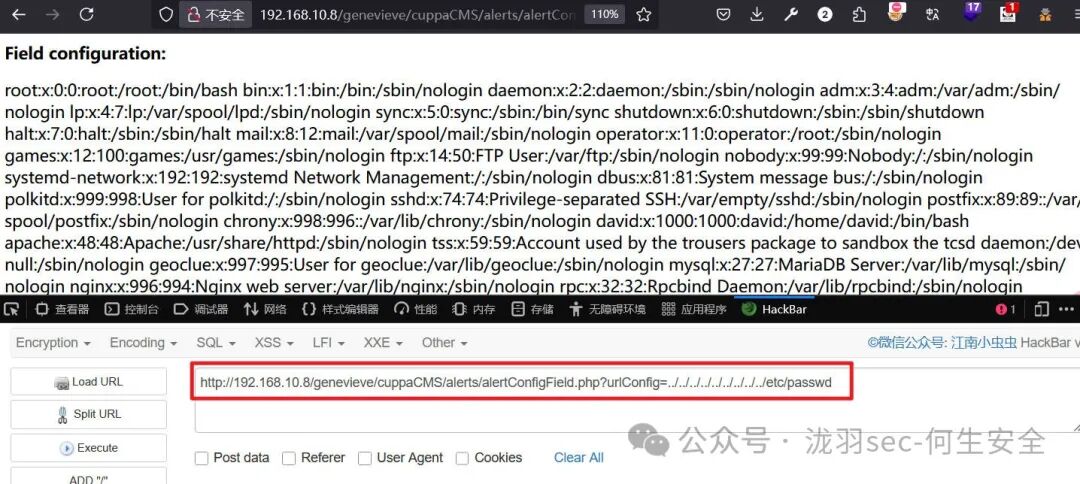Click the extension with the red 1 badge
The height and width of the screenshot is (484, 1080).
[x=1009, y=12]
